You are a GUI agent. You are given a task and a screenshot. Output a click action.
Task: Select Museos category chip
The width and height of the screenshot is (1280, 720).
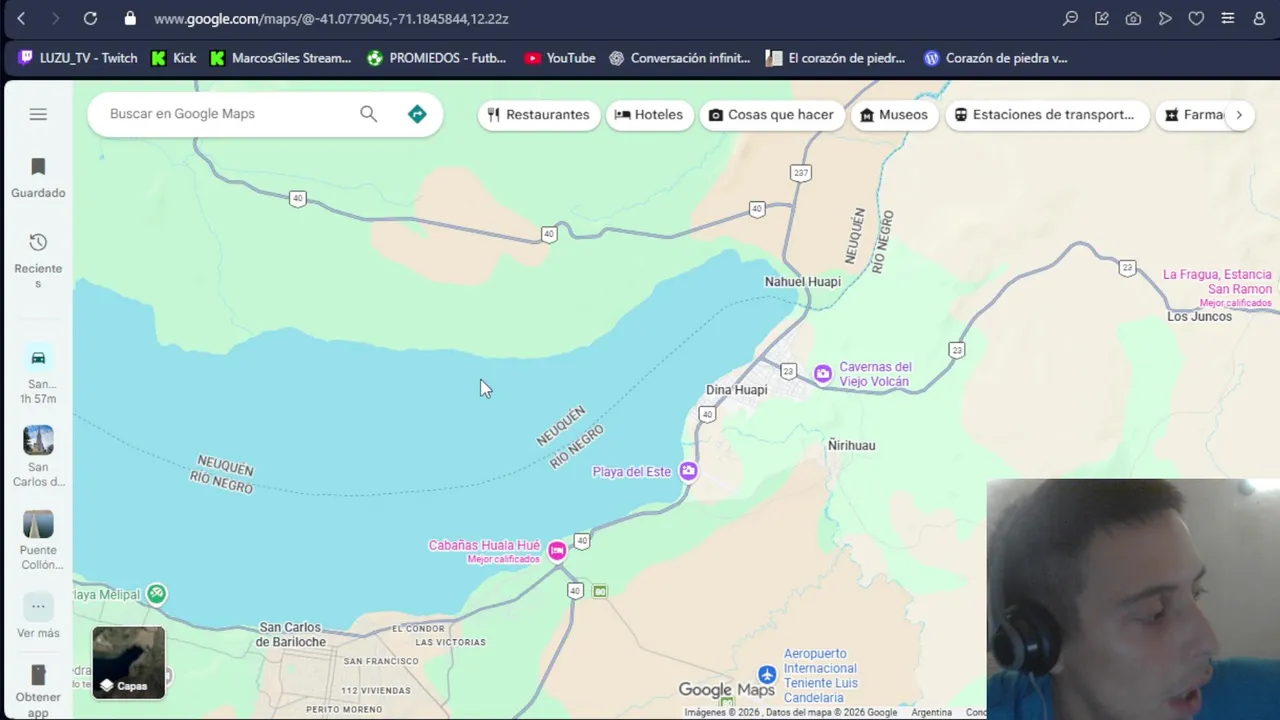pyautogui.click(x=894, y=115)
